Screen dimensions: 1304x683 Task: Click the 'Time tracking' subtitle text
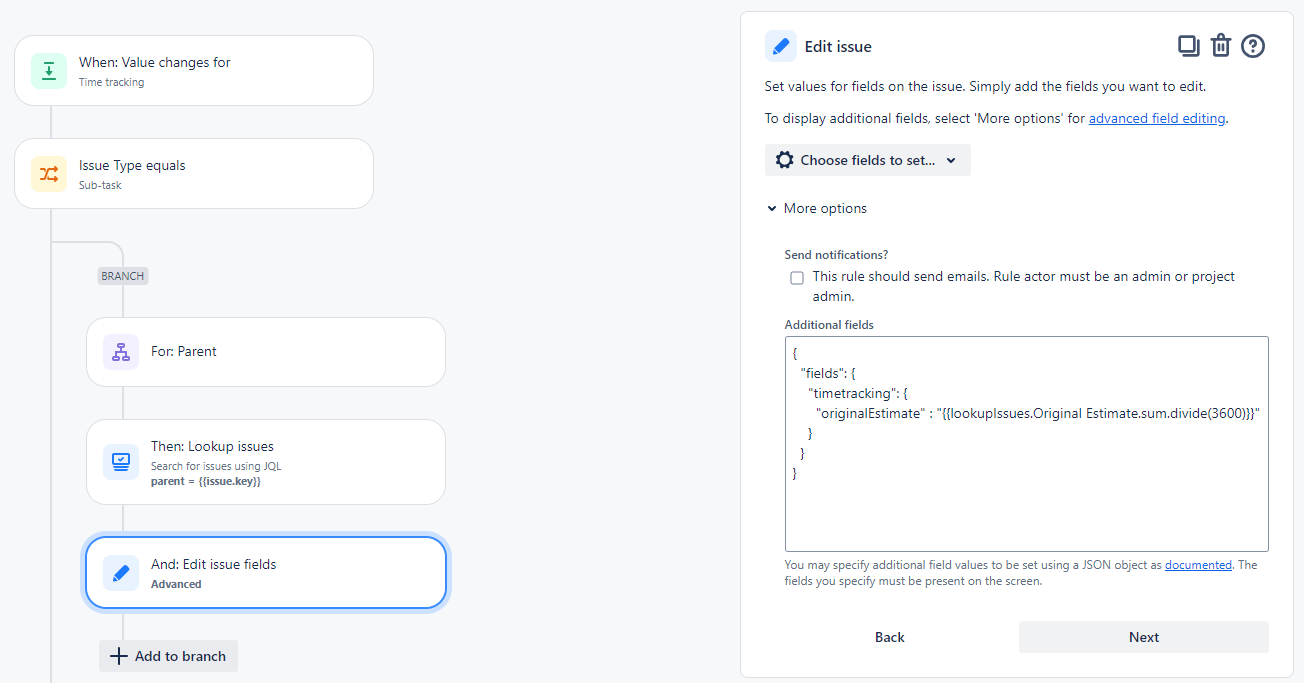click(x=111, y=83)
